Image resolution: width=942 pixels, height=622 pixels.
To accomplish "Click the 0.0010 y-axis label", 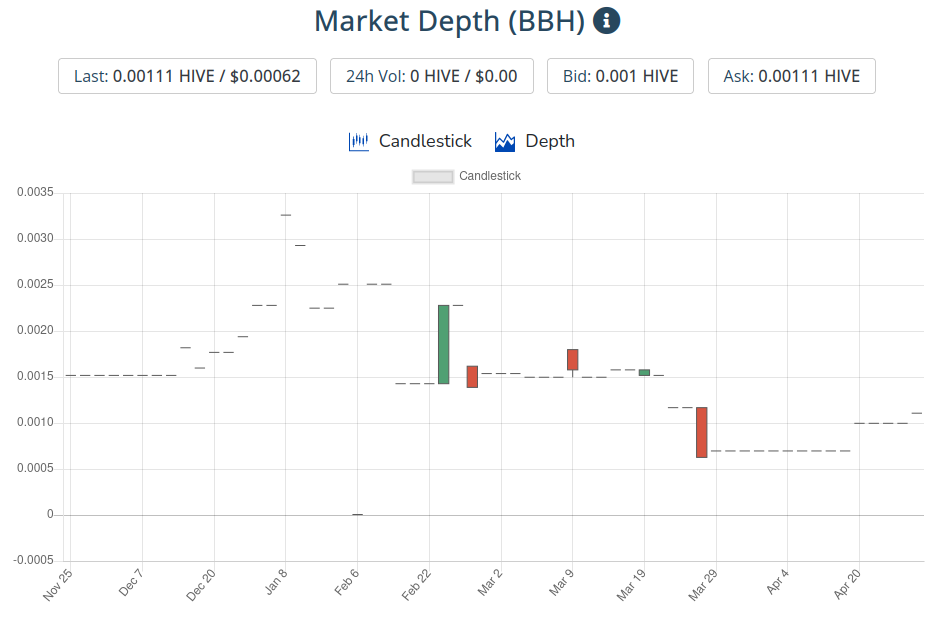I will tap(35, 422).
